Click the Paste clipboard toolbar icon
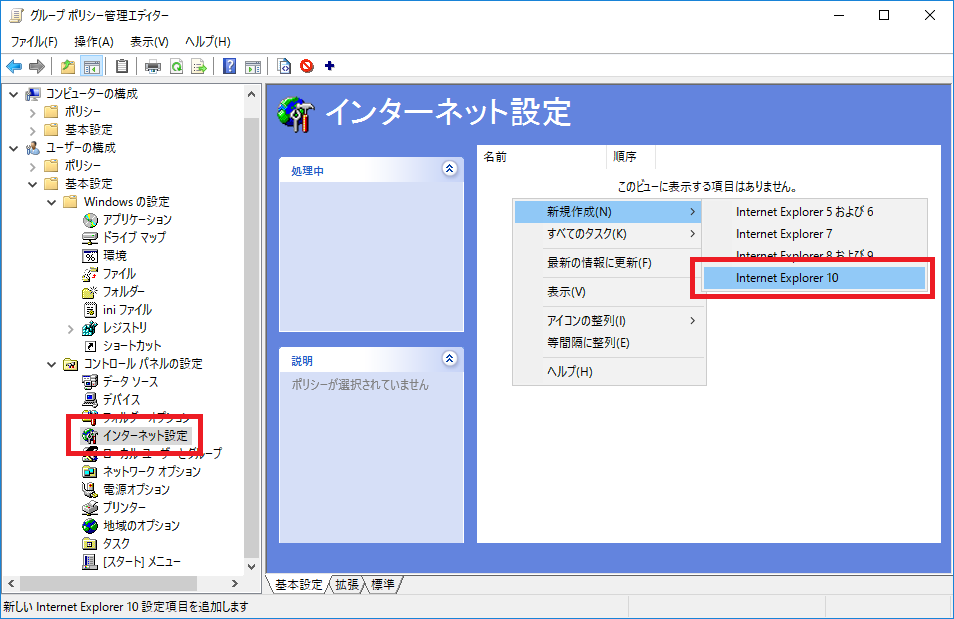The width and height of the screenshot is (954, 619). pos(122,66)
